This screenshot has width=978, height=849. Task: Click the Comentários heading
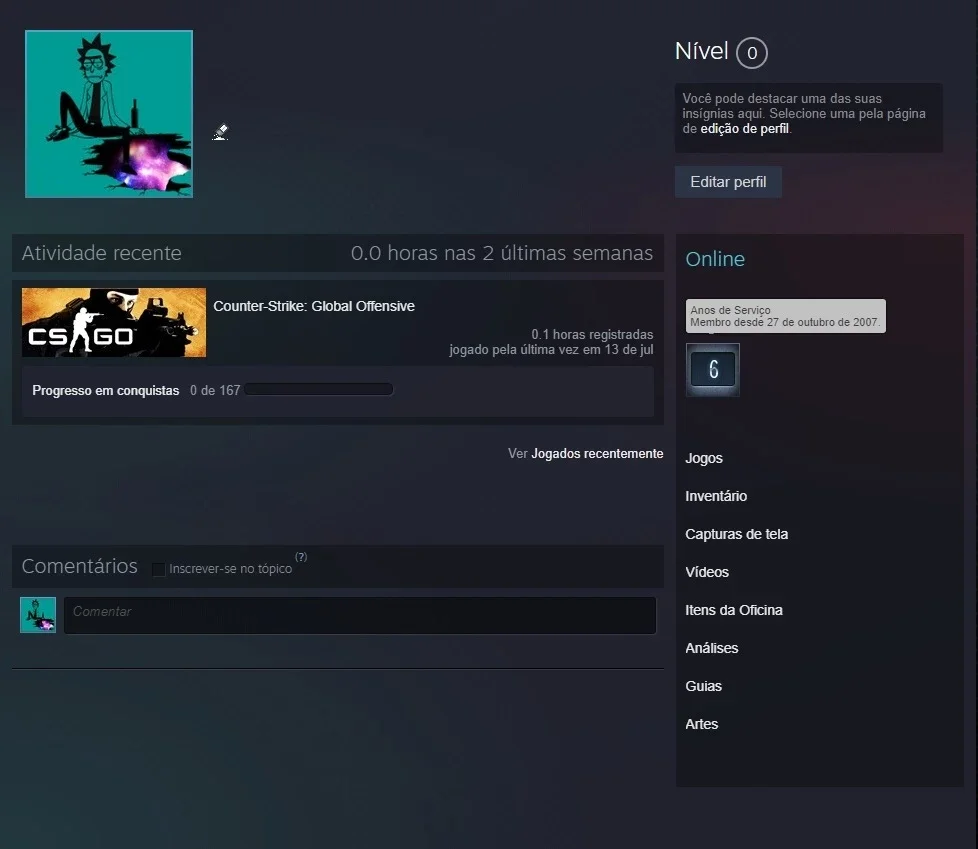(x=79, y=566)
